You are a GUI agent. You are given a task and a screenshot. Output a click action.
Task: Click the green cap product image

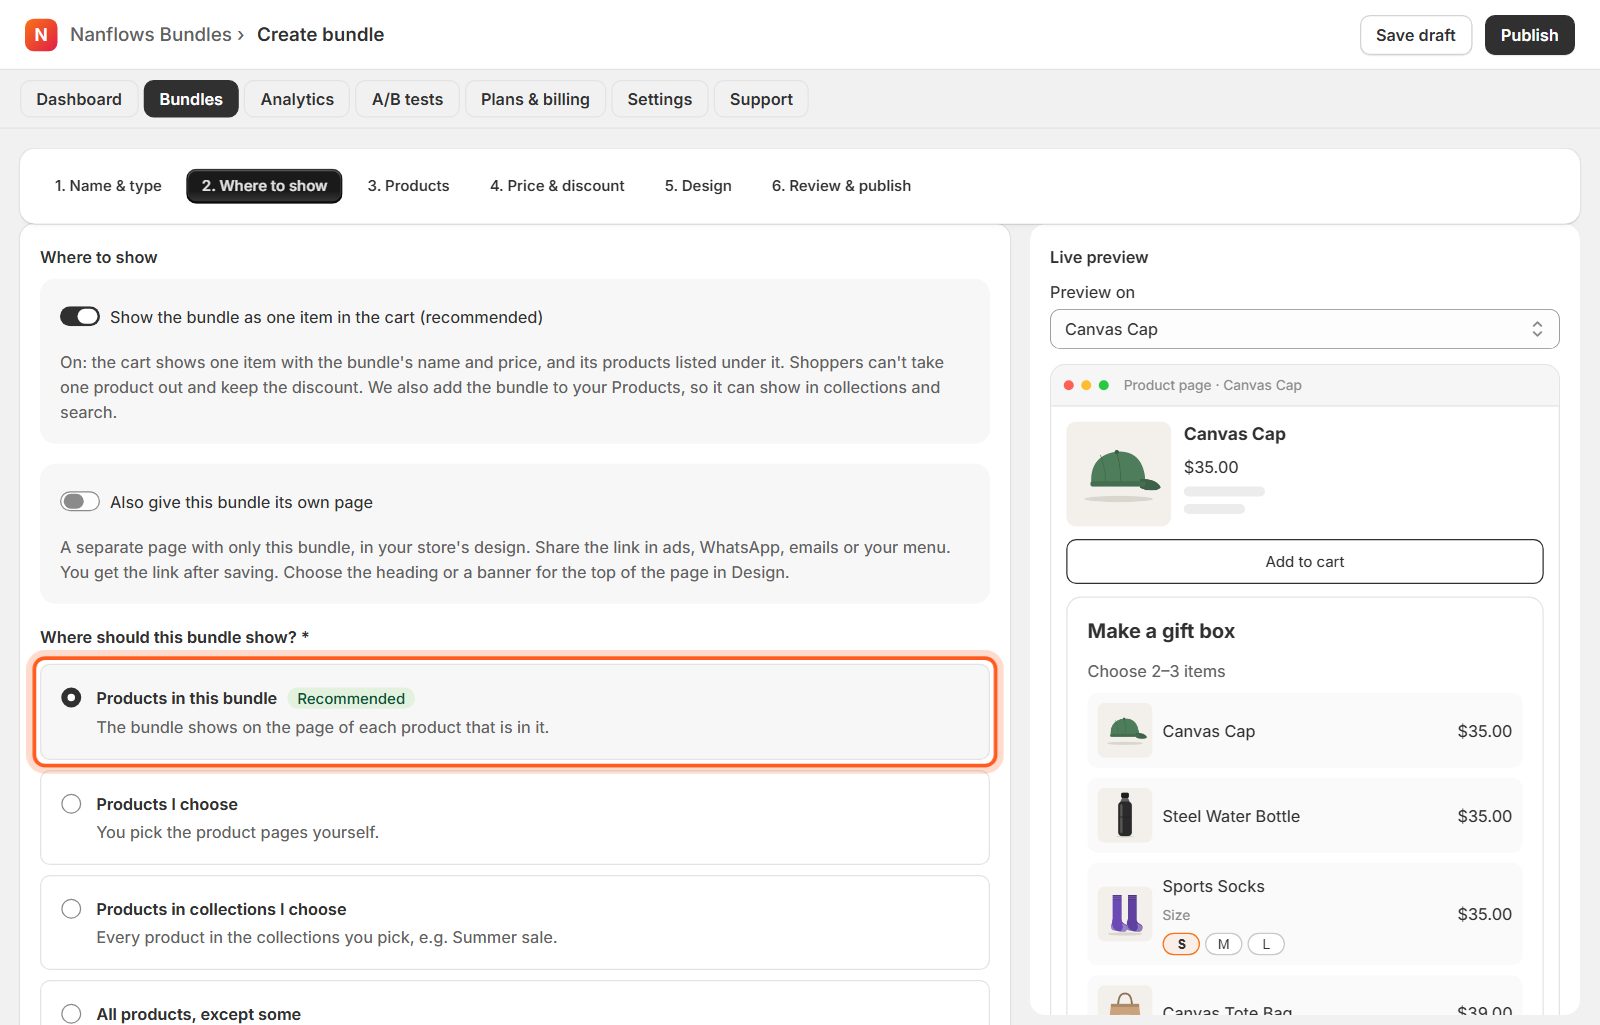[1118, 474]
